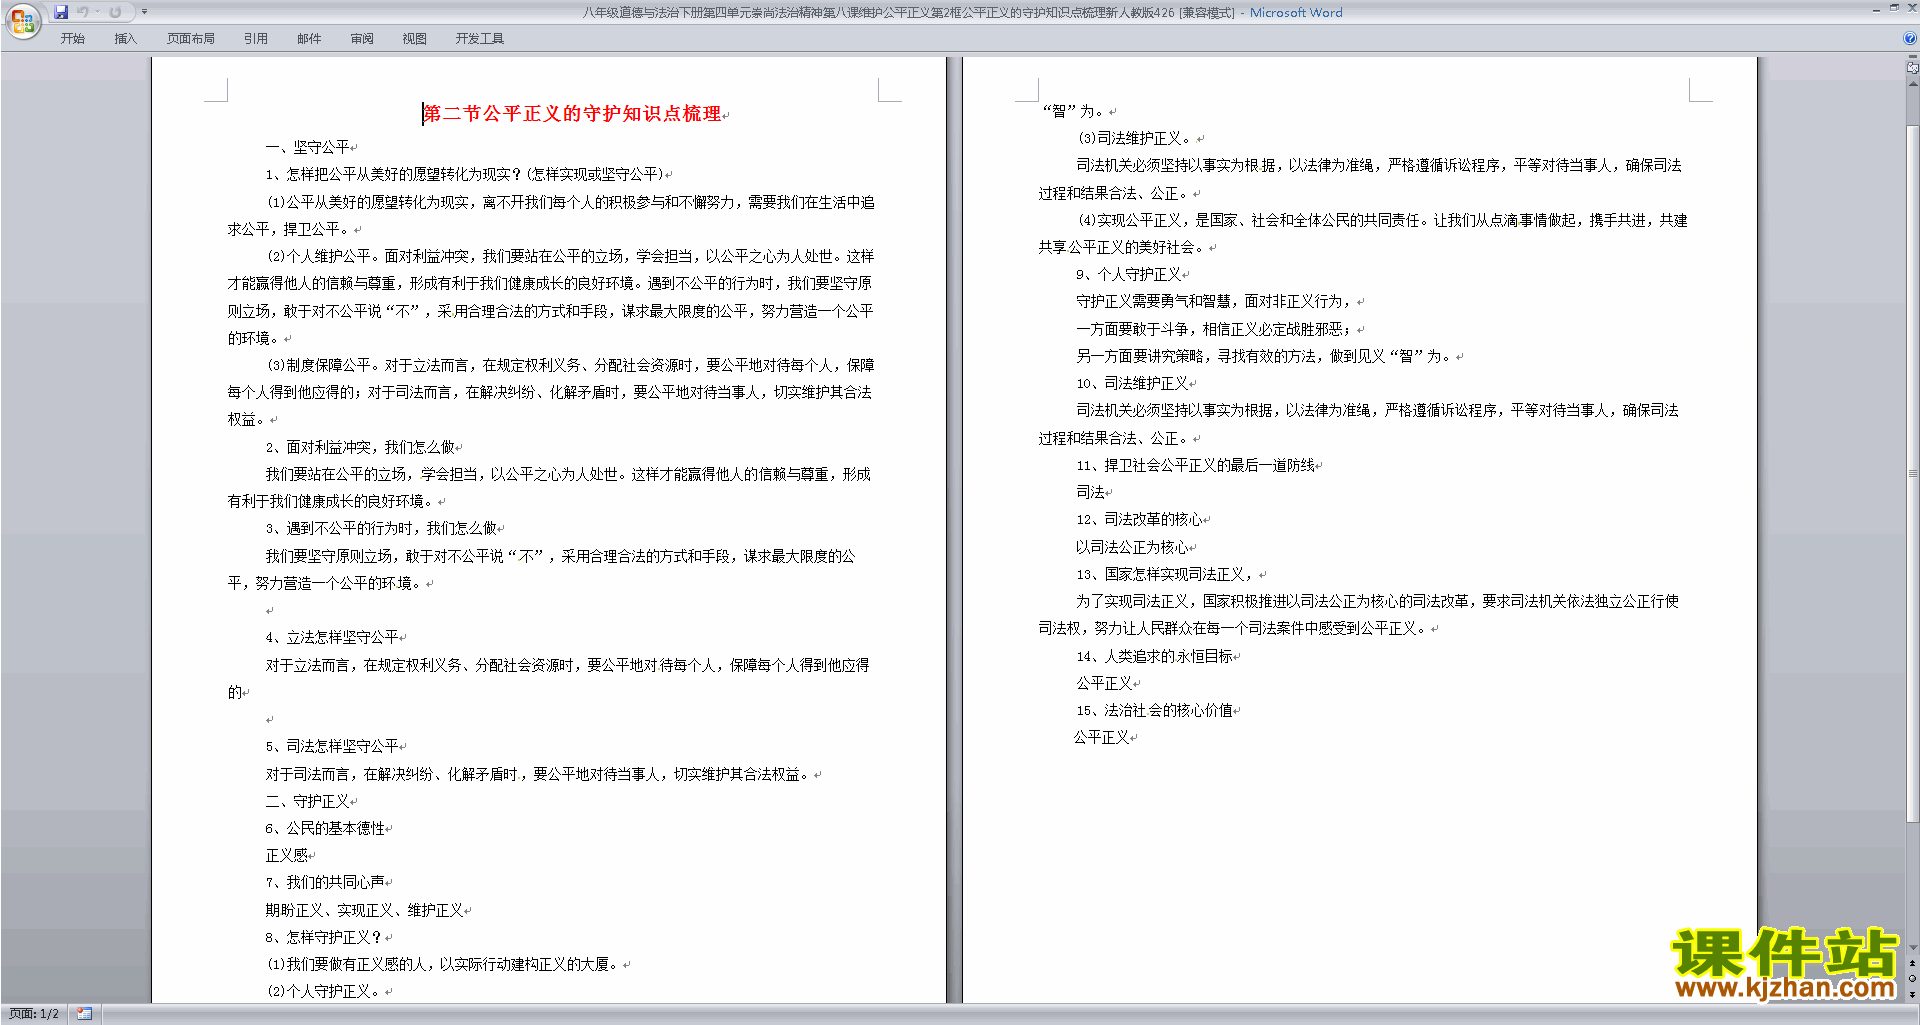This screenshot has width=1920, height=1025.
Task: Click the line 13、国家怎样实现司法正义，
Action: (x=1166, y=574)
